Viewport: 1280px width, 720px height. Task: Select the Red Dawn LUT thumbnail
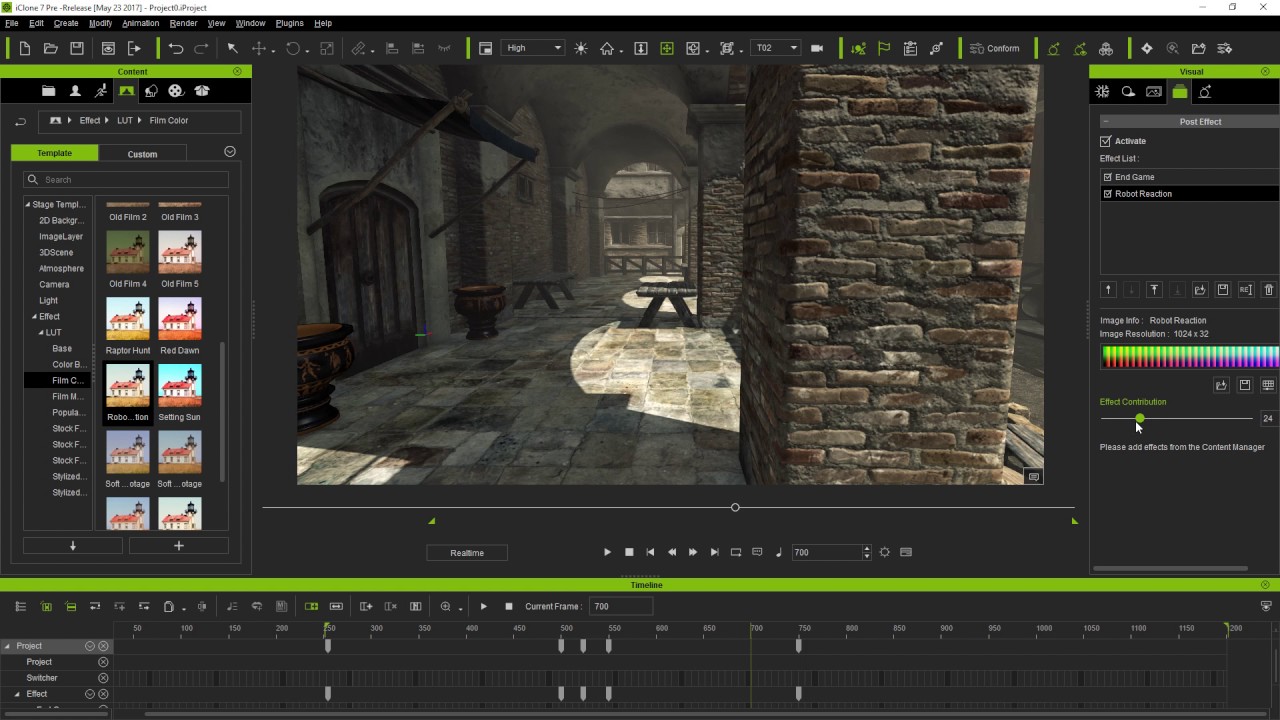click(179, 319)
